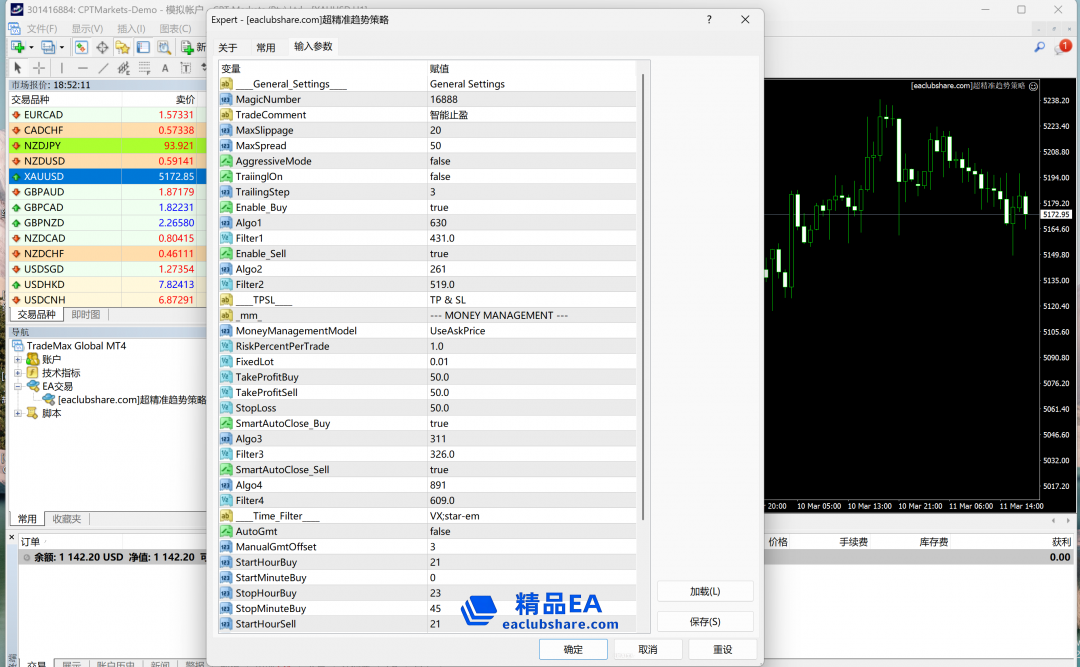The width and height of the screenshot is (1080, 667).
Task: Expand the 账户 tree node
Action: (18, 359)
